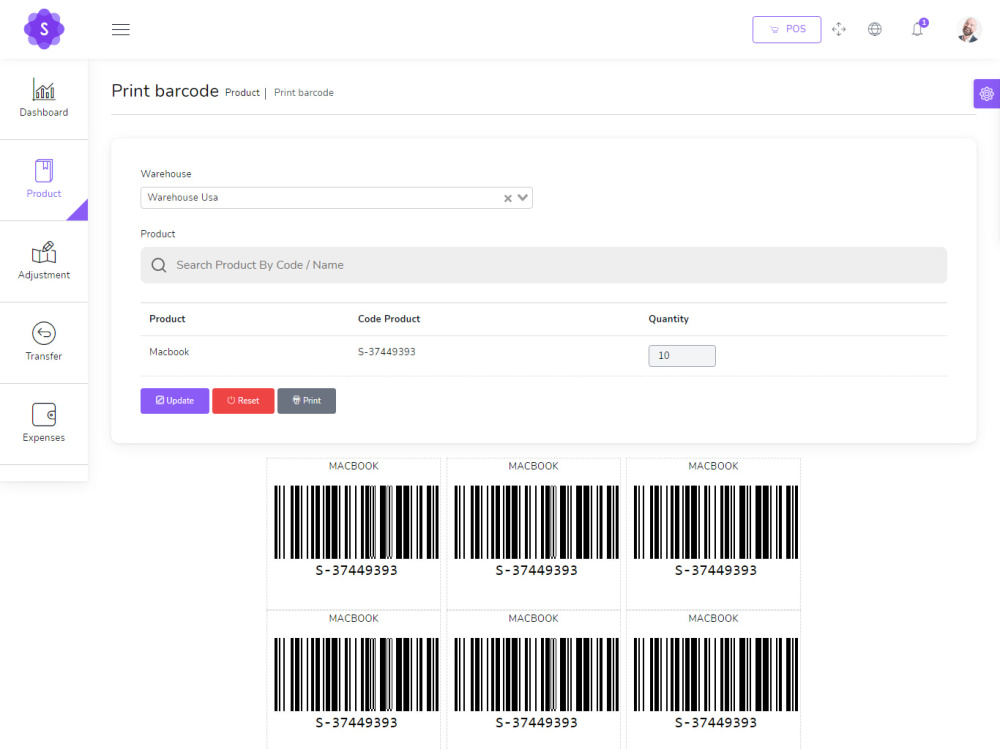Open the language globe icon
Image resolution: width=1000 pixels, height=750 pixels.
pyautogui.click(x=874, y=29)
